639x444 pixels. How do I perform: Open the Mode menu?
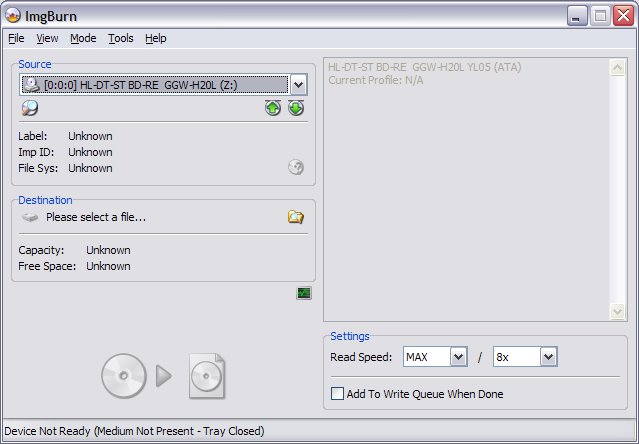(83, 38)
